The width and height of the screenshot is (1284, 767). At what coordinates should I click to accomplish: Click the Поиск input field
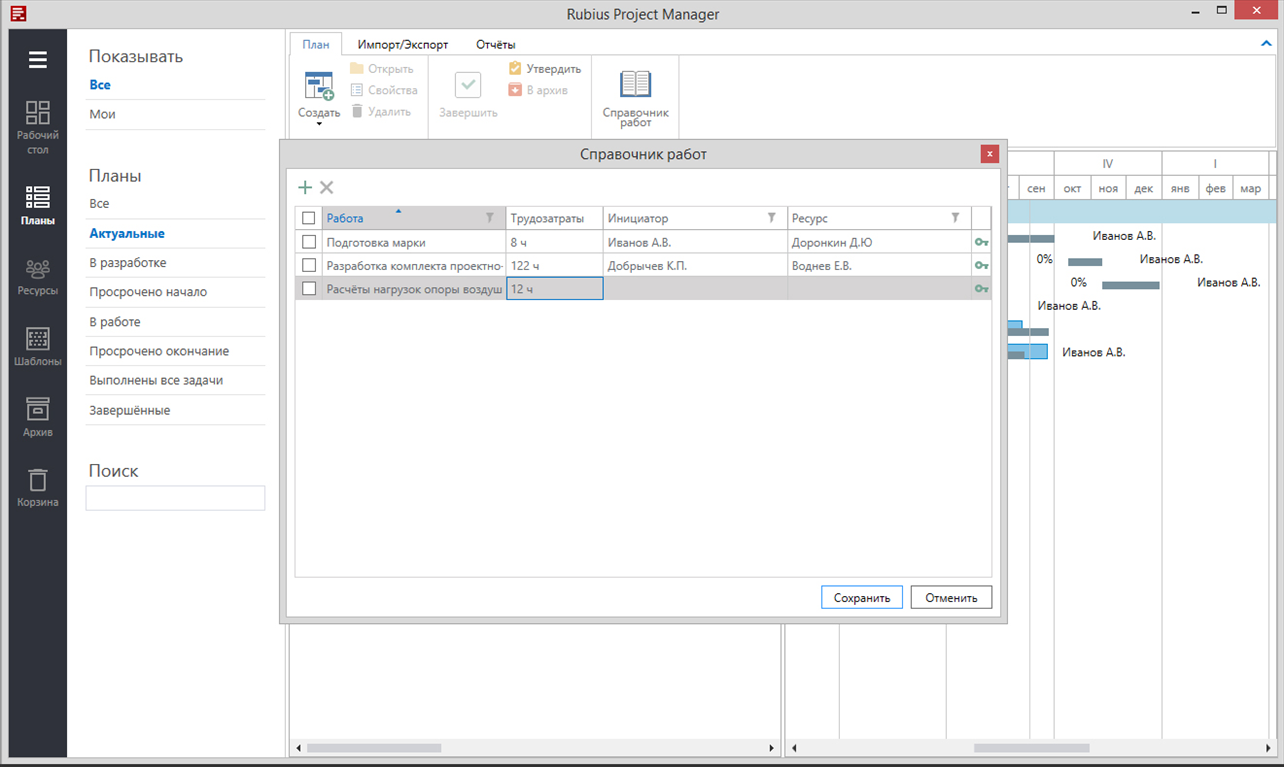[175, 498]
